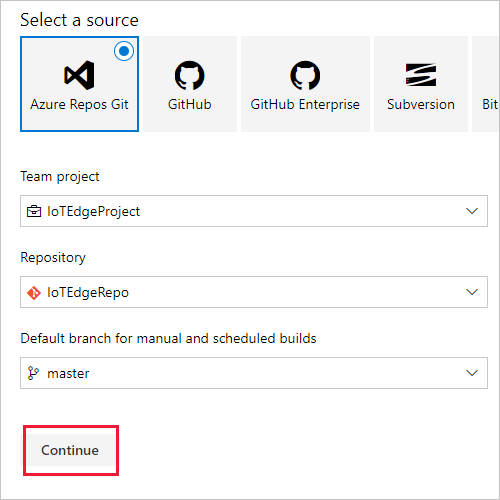The height and width of the screenshot is (500, 500).
Task: Open the Team project IoTEdgeProject dropdown
Action: (254, 211)
